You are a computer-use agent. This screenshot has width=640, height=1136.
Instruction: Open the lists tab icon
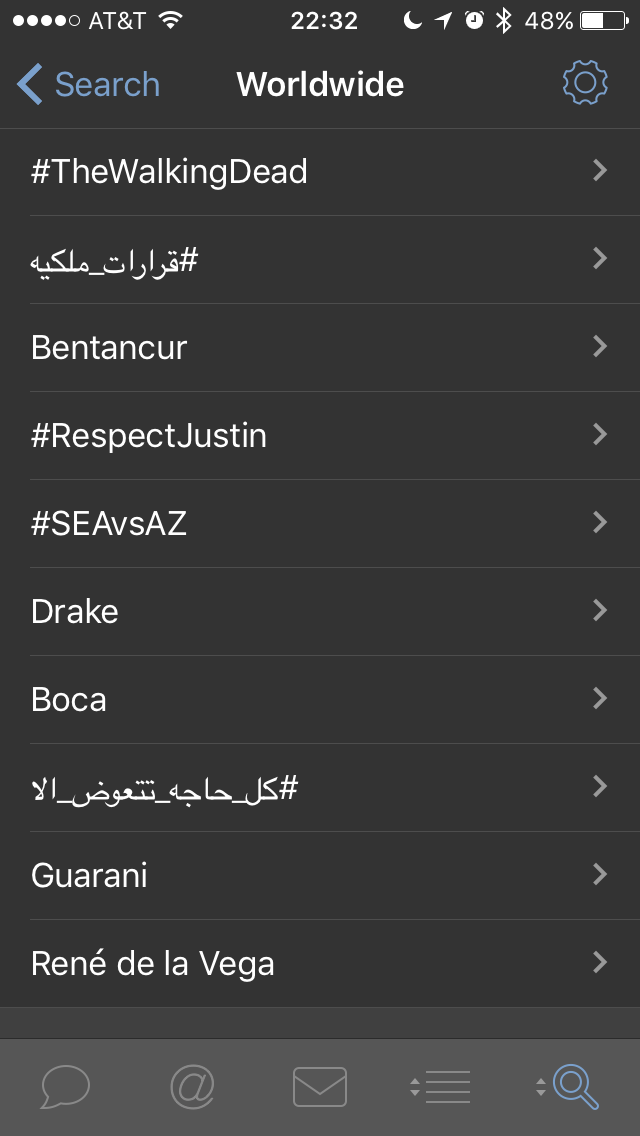(x=441, y=1087)
